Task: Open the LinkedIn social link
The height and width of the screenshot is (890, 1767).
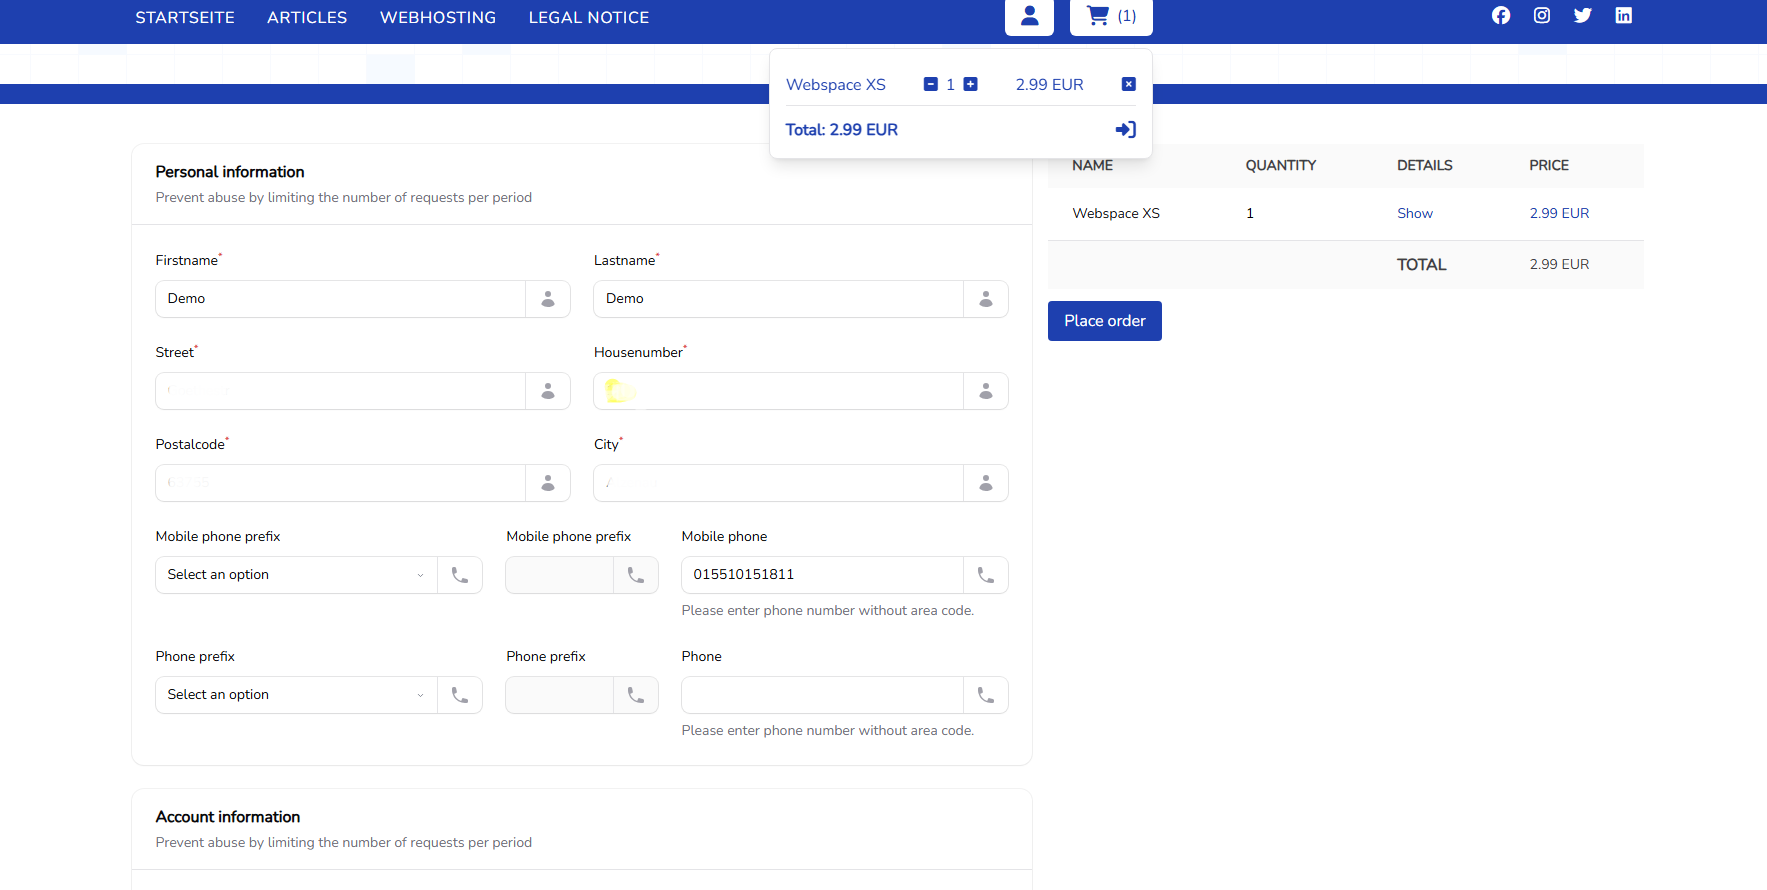Action: [x=1623, y=15]
